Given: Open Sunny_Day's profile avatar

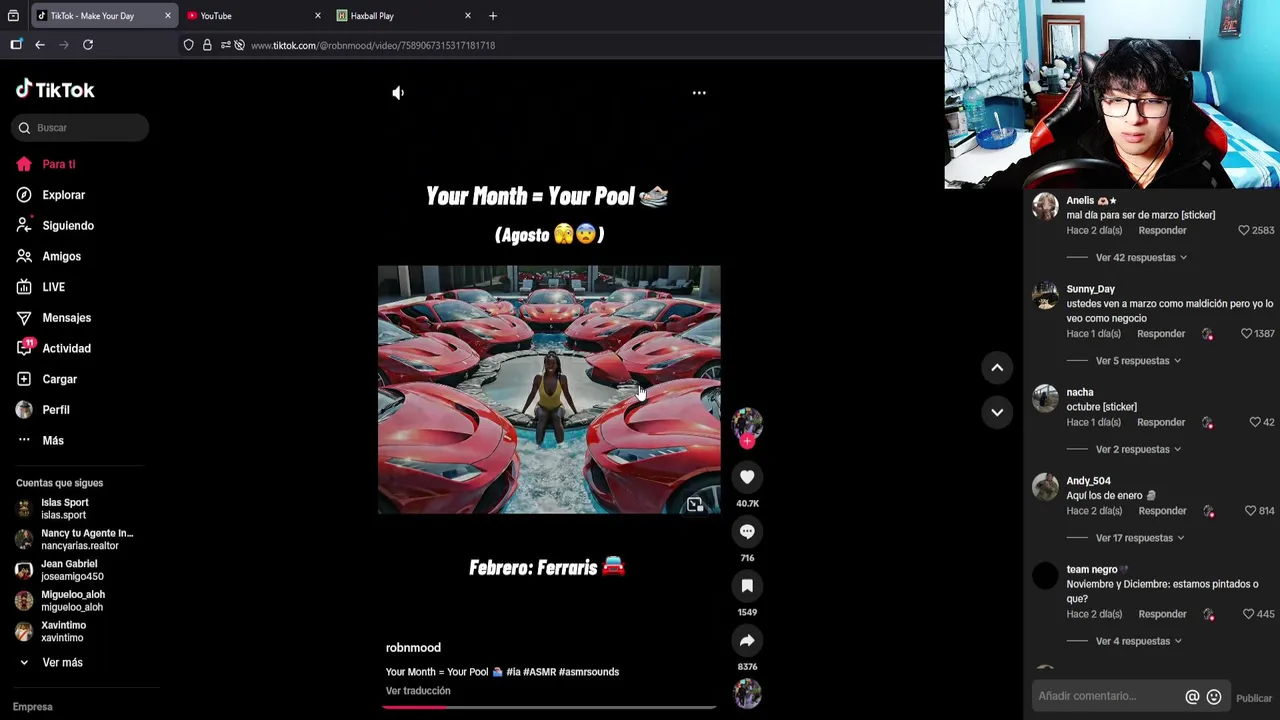Looking at the screenshot, I should [1045, 296].
